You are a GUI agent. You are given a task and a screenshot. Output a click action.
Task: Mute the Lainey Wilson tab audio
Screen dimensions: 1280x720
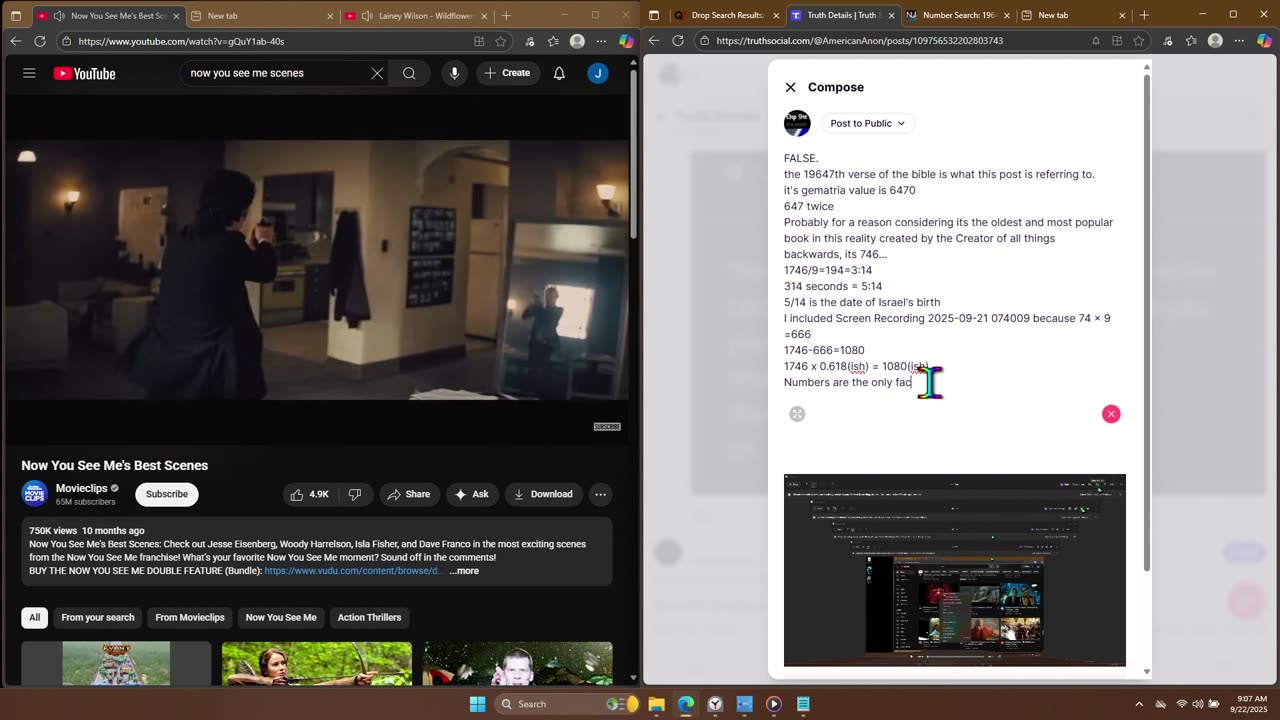366,15
